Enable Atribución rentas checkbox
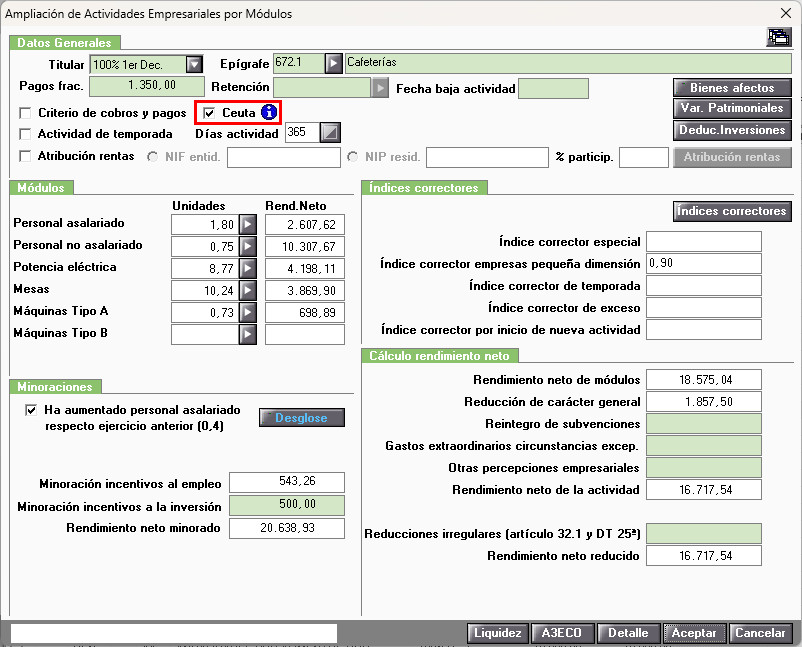 [x=25, y=156]
